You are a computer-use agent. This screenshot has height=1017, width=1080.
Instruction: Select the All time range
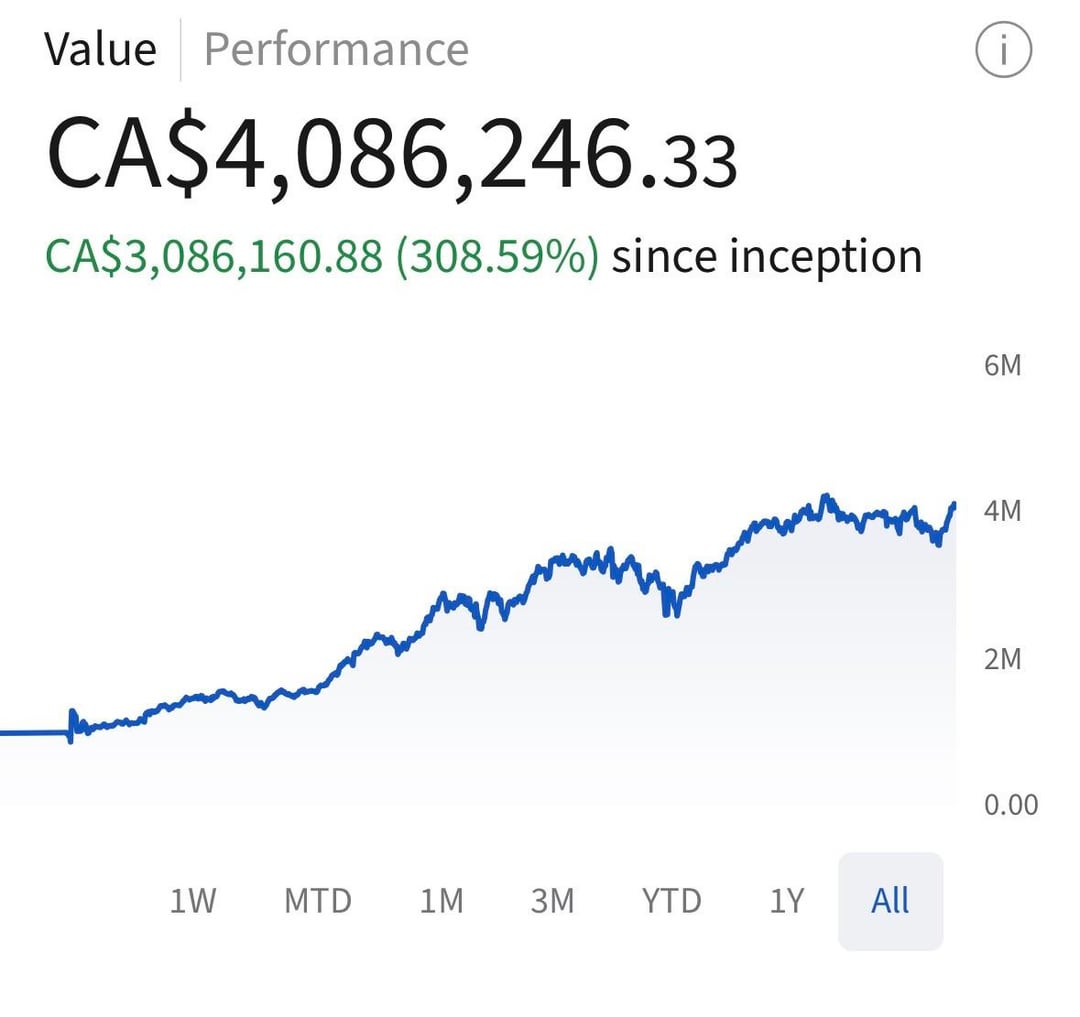coord(890,901)
